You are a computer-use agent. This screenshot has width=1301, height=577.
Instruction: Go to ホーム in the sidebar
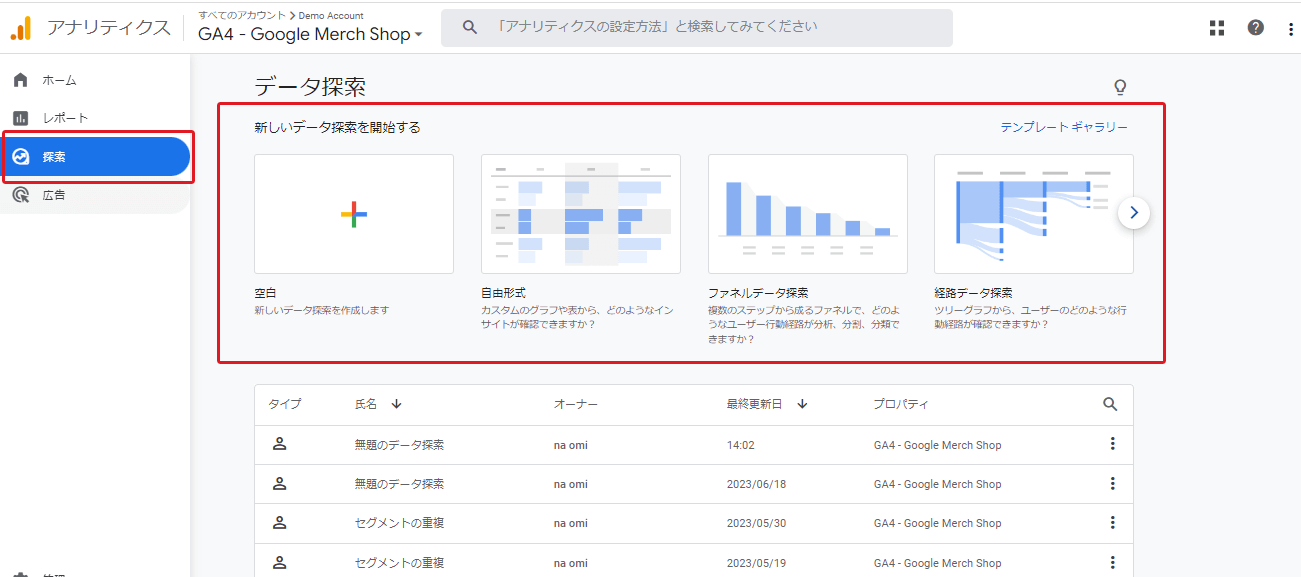coord(59,80)
